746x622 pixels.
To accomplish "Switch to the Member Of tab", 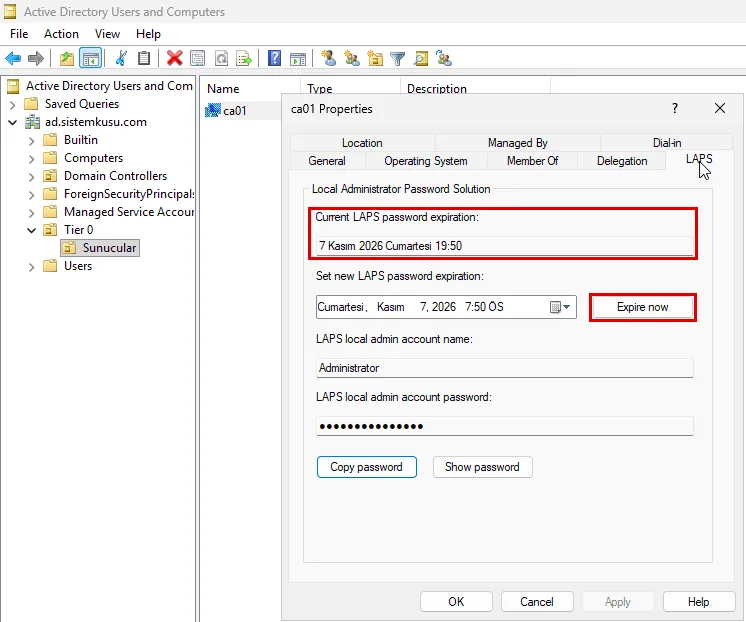I will click(x=532, y=161).
